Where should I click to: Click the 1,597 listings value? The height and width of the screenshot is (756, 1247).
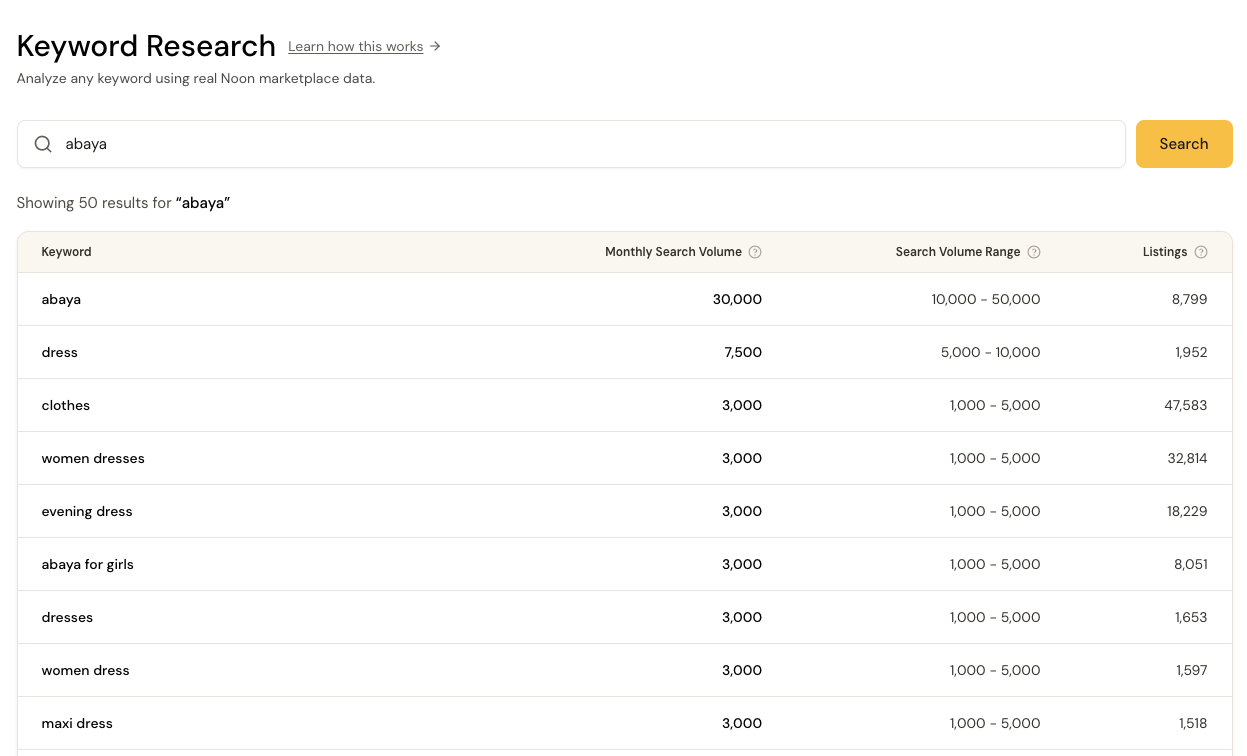pyautogui.click(x=1192, y=670)
